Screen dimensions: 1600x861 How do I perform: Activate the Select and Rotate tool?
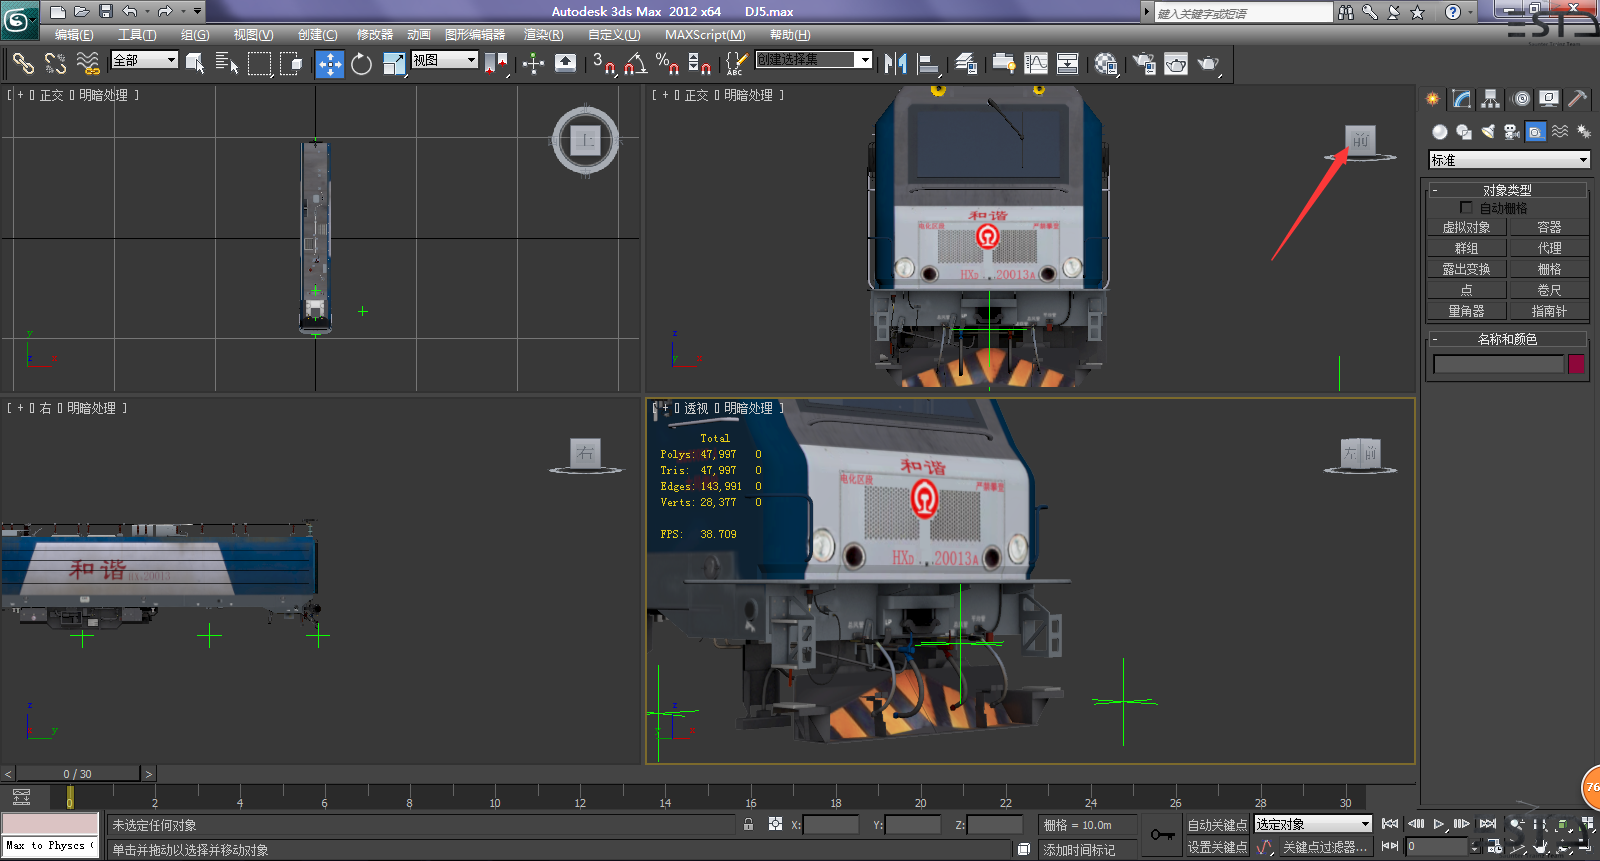[x=361, y=64]
